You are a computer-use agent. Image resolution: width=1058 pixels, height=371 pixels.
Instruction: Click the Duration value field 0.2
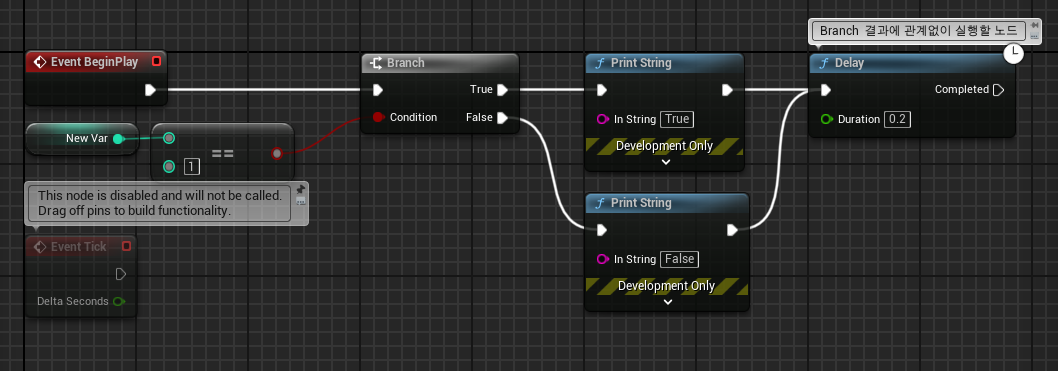(897, 119)
